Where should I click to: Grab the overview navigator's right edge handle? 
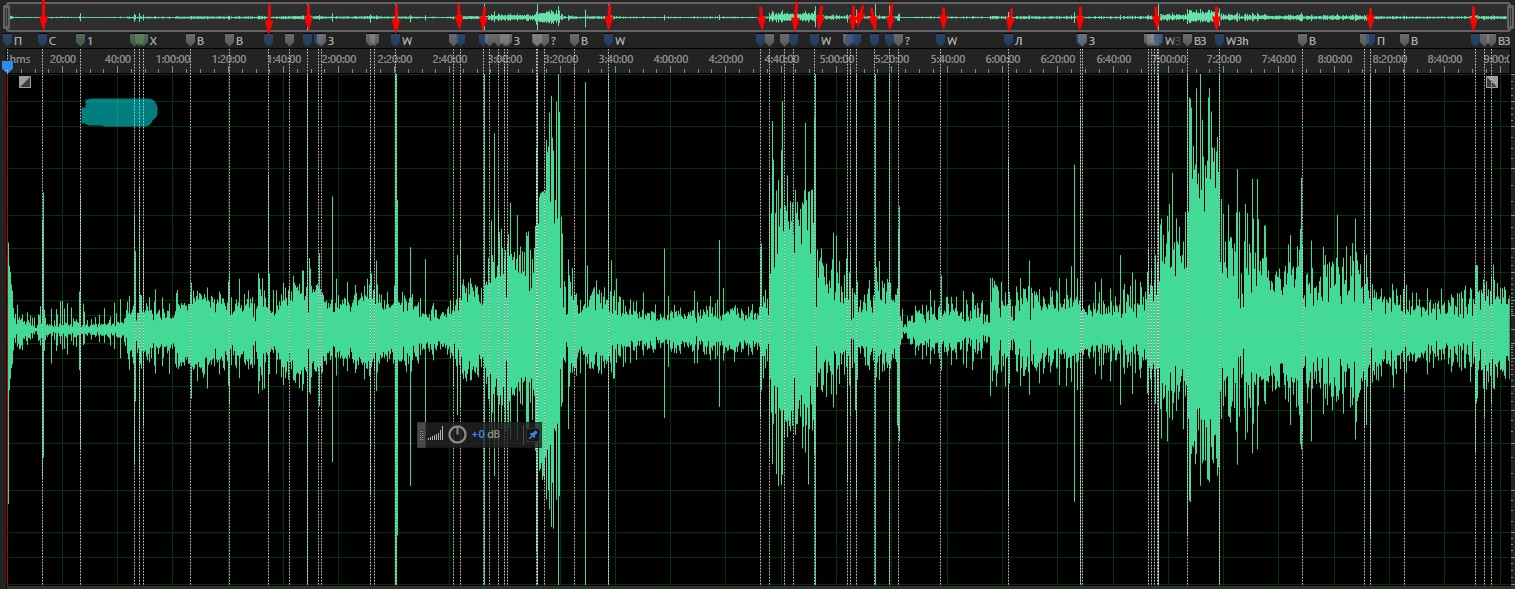[1510, 16]
